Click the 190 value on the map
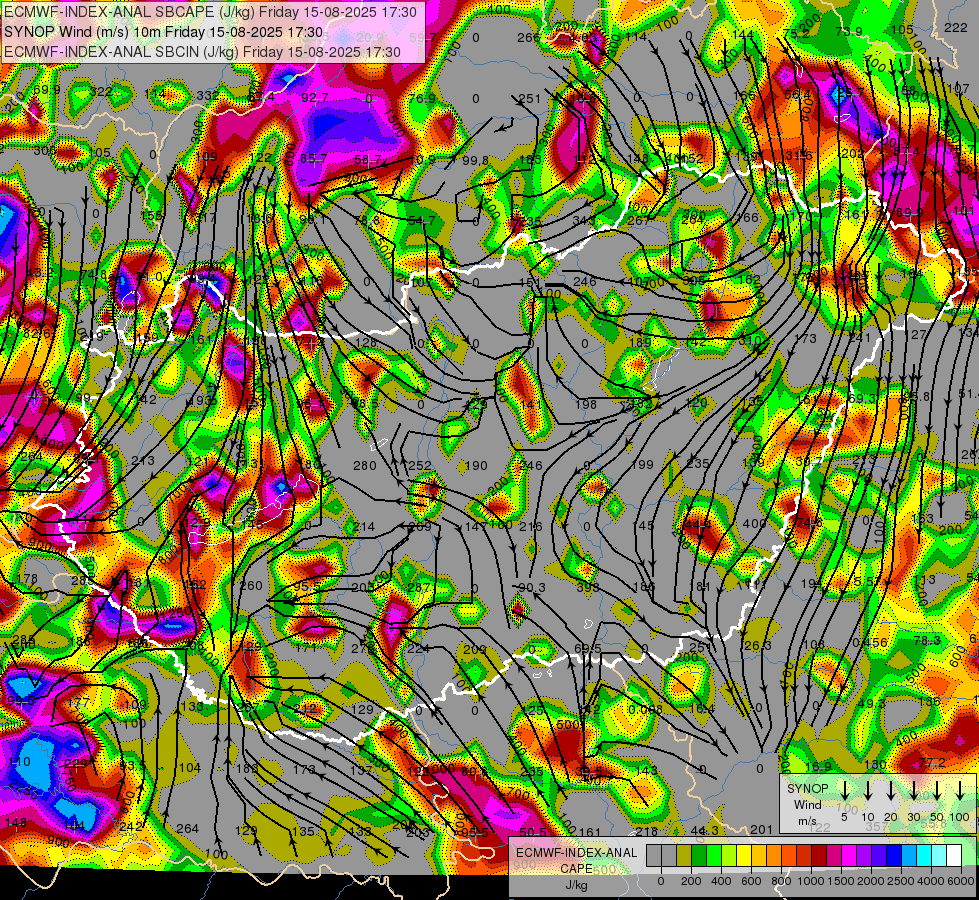 (x=476, y=465)
